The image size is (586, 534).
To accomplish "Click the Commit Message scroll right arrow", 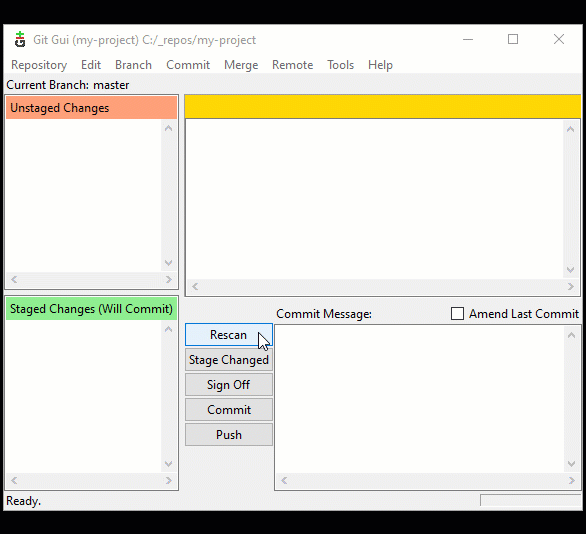I will pyautogui.click(x=571, y=481).
